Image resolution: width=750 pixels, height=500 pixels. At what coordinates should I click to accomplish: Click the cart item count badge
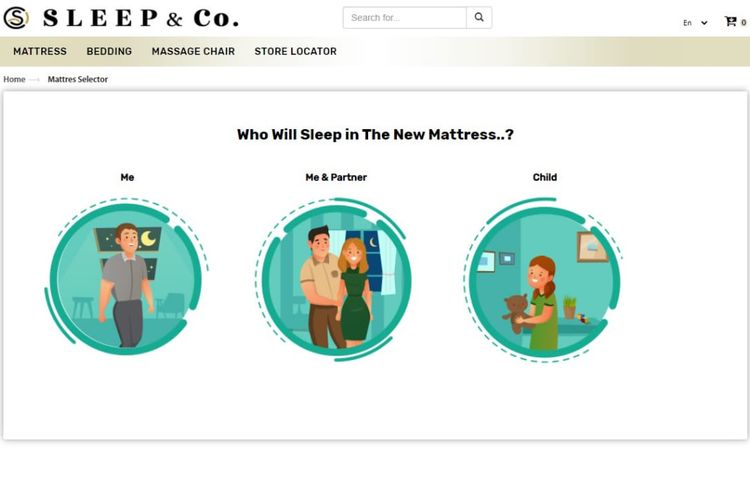coord(743,22)
